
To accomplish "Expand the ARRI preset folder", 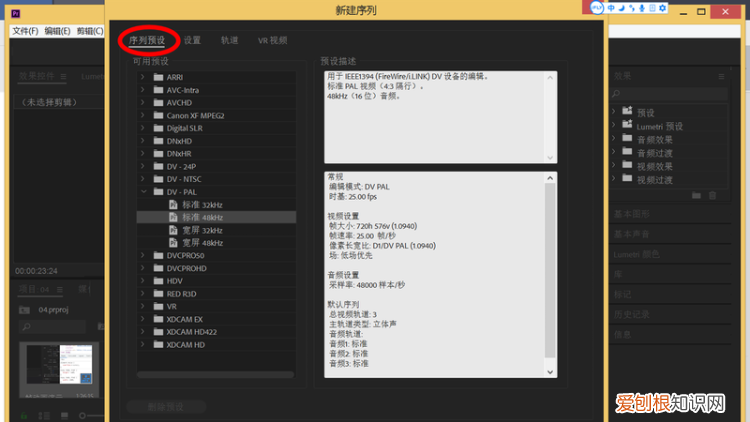I will [143, 77].
